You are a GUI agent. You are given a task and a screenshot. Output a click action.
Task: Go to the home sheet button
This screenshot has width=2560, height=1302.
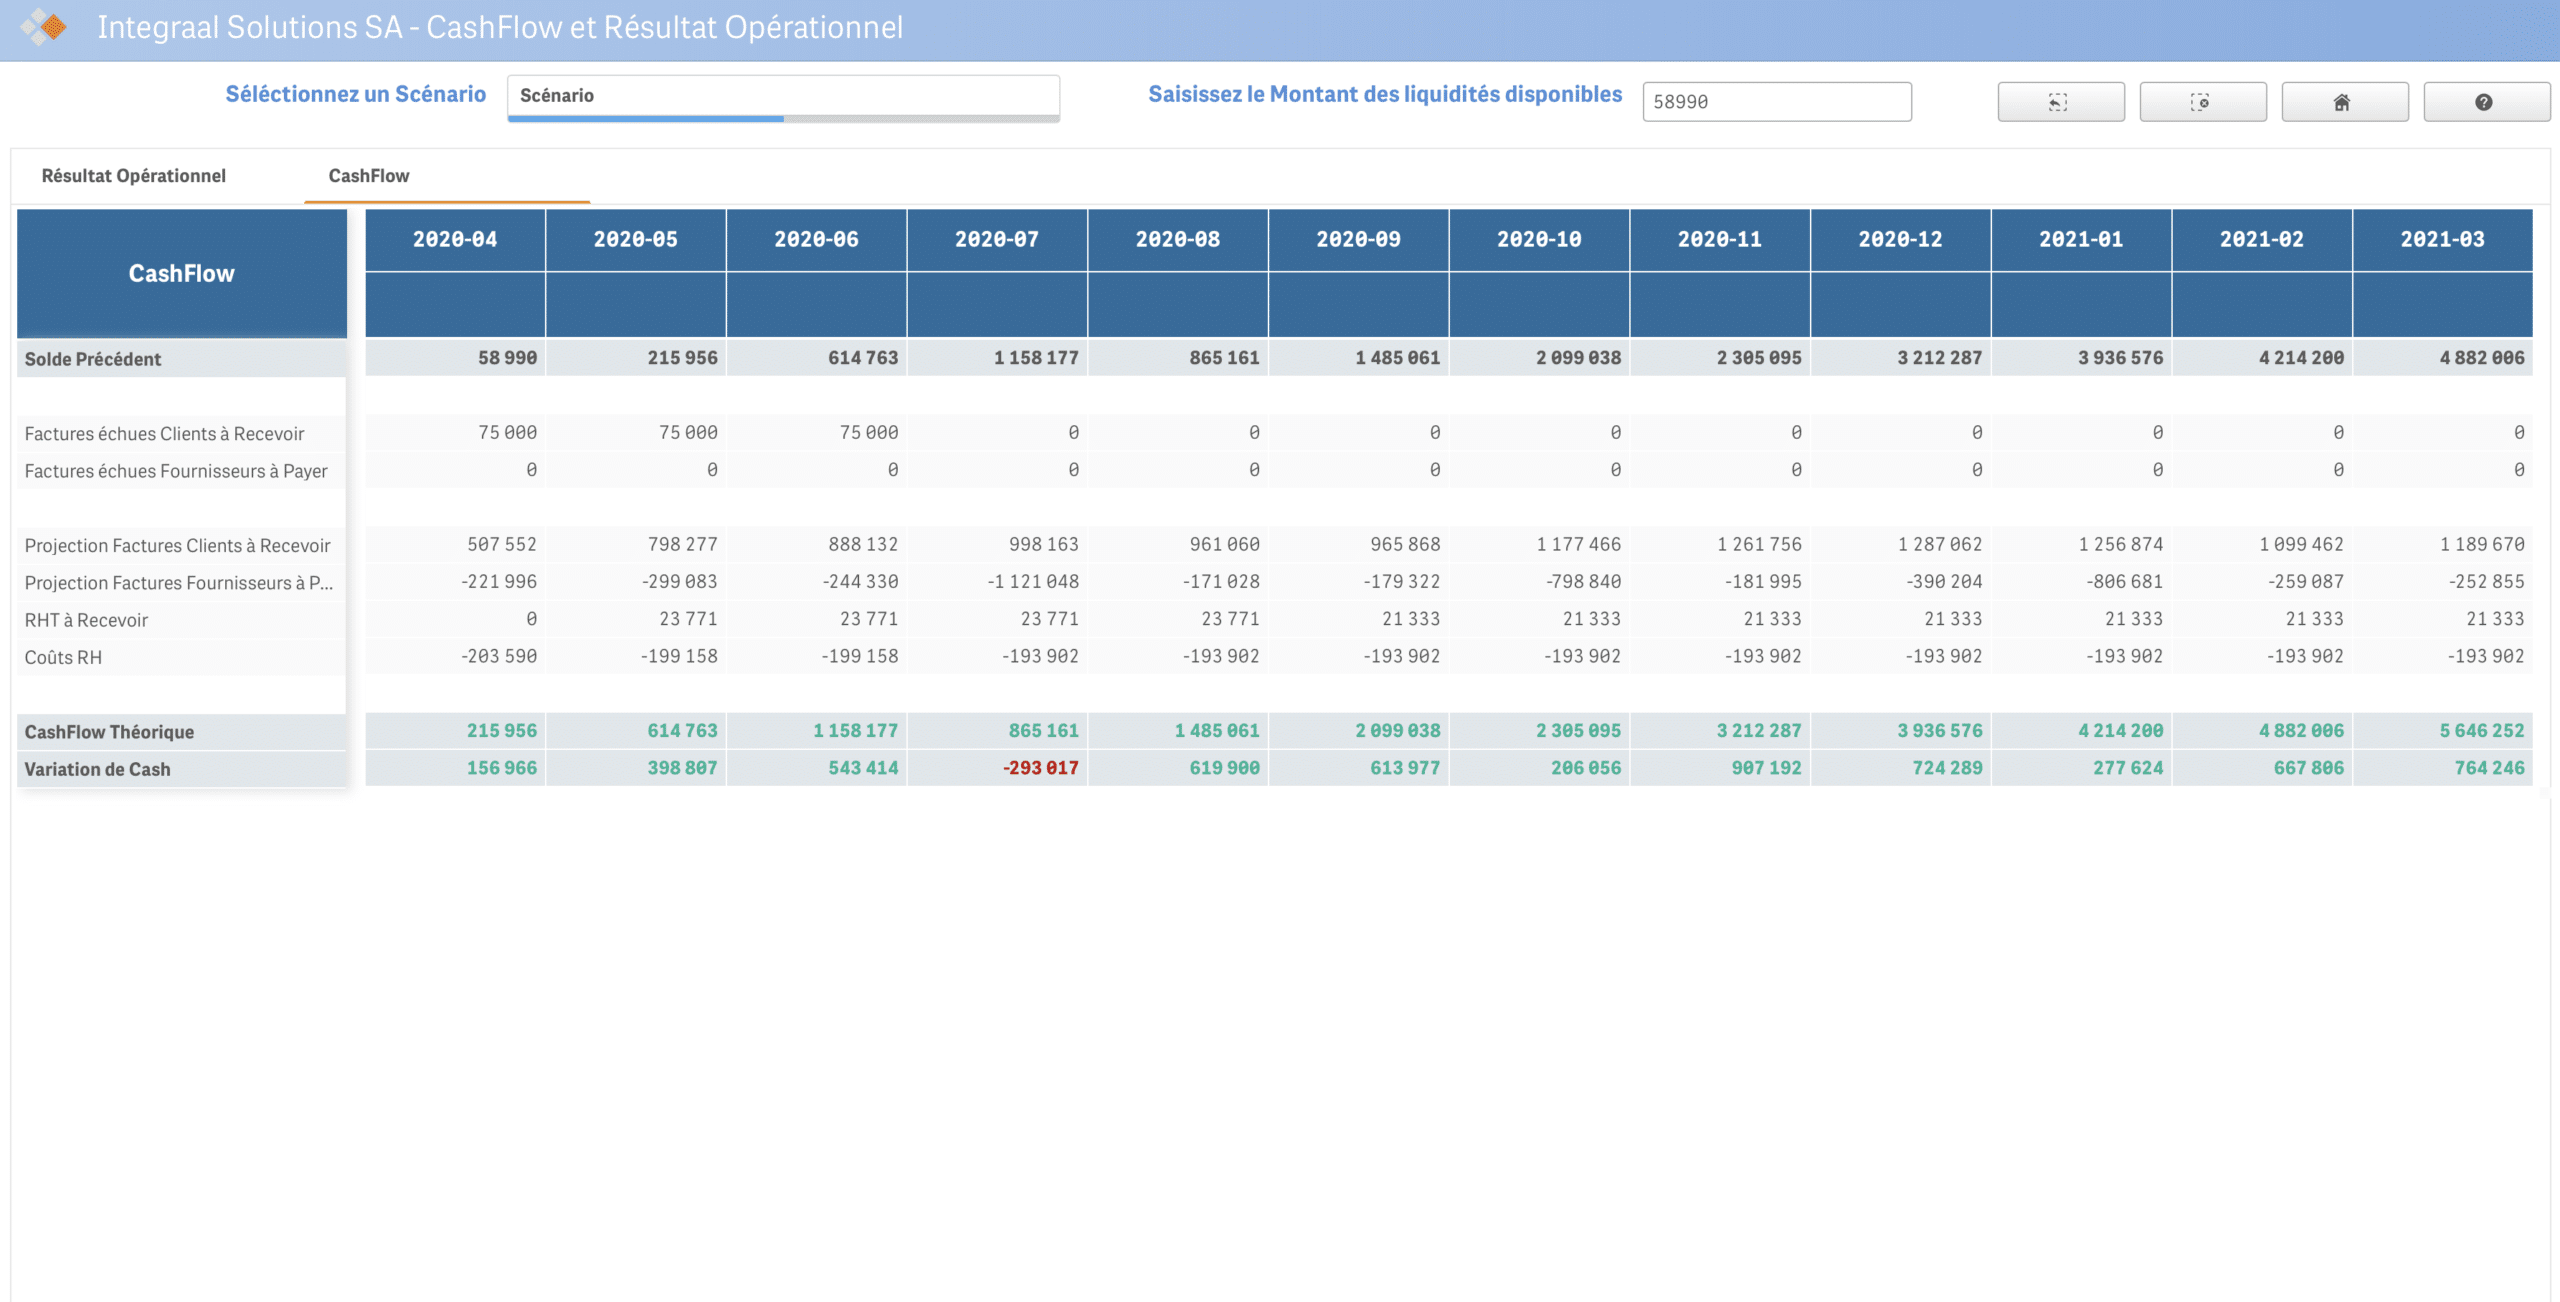click(2345, 102)
